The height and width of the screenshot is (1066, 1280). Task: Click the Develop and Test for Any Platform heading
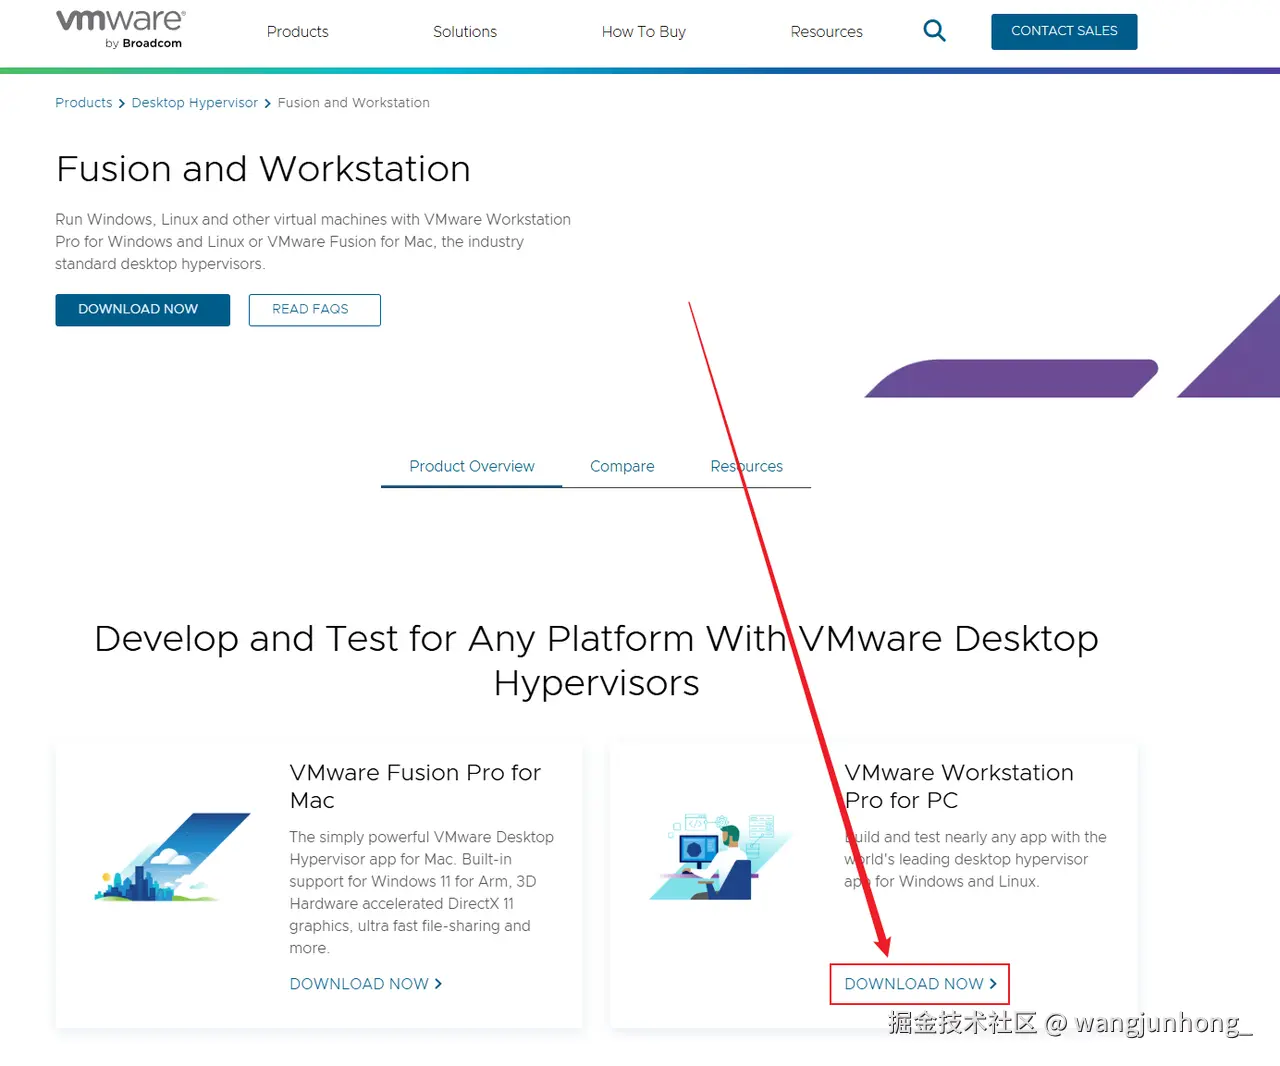[596, 660]
